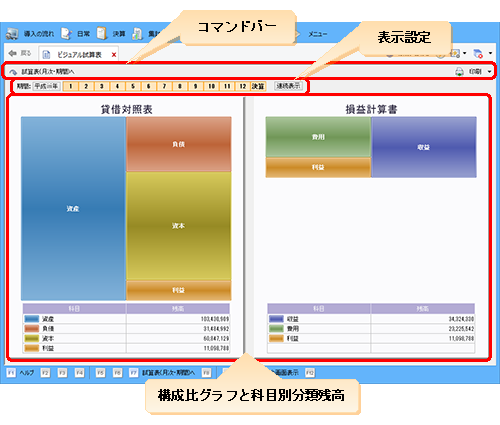The image size is (500, 425).
Task: Click the 負債 block in balance sheet chart
Action: click(179, 144)
